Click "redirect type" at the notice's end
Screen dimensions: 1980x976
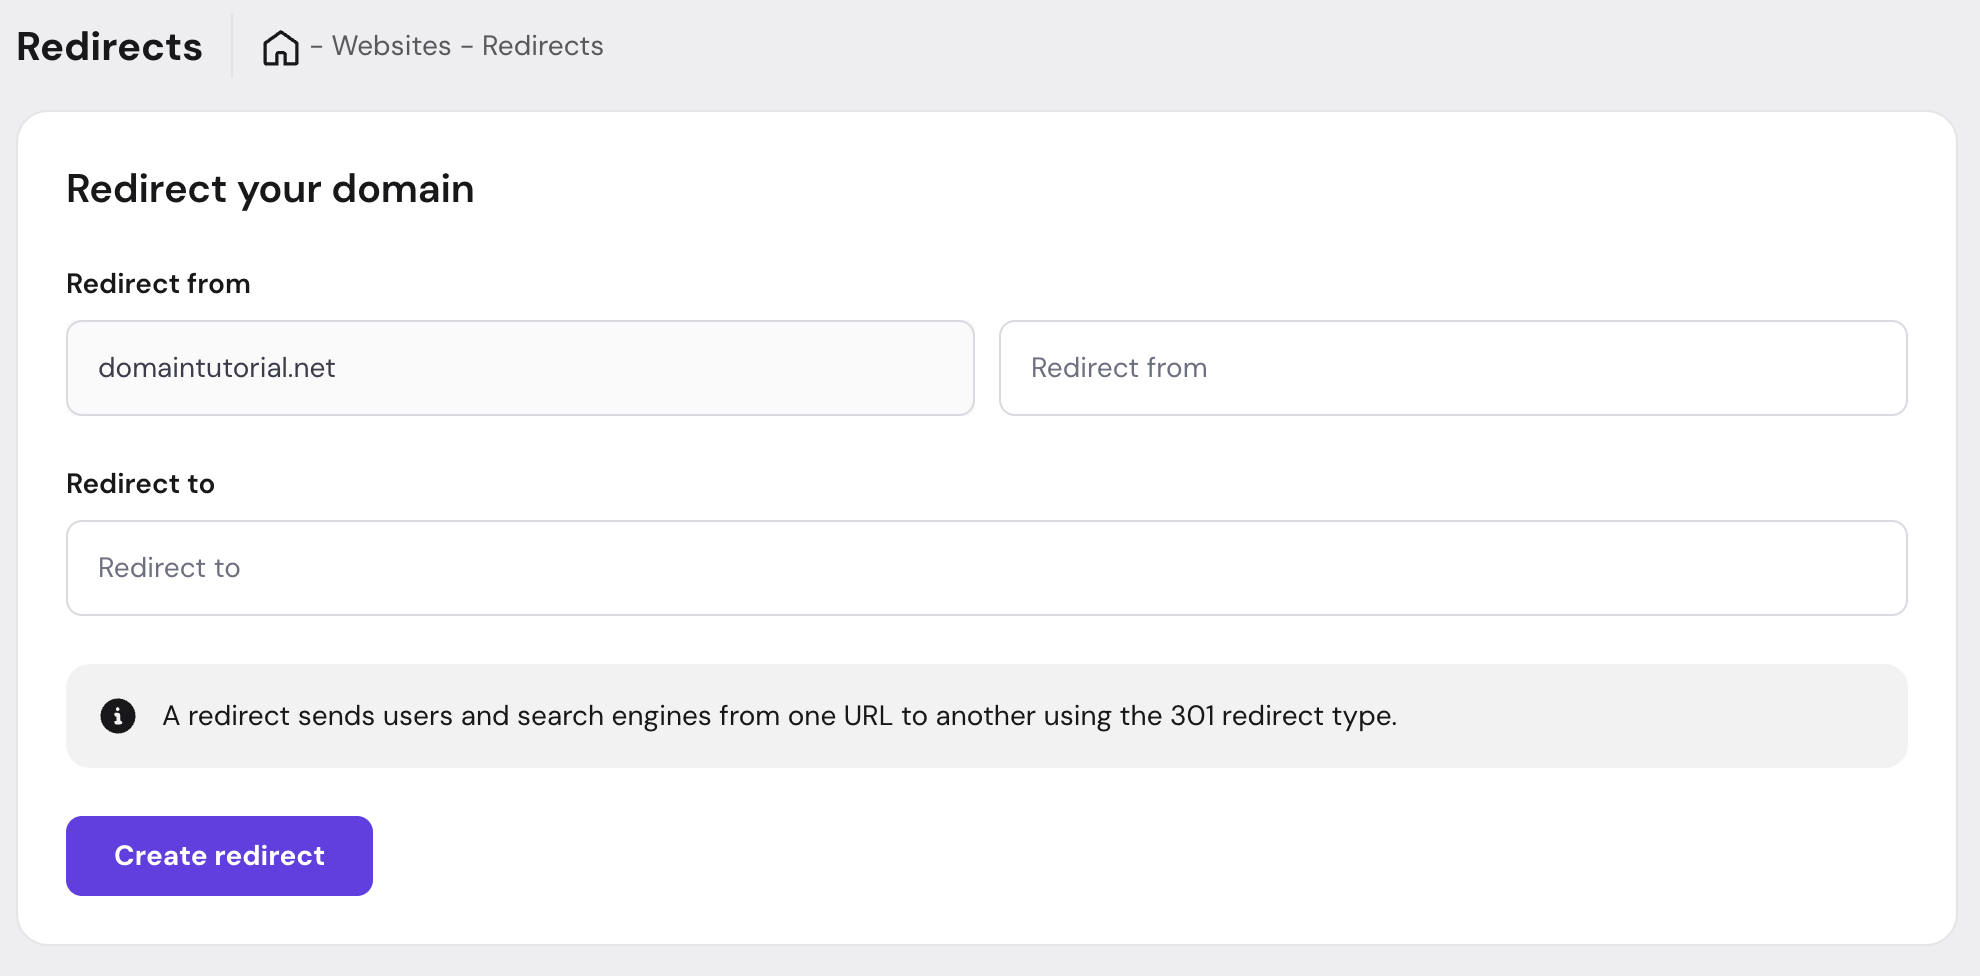pos(1307,716)
